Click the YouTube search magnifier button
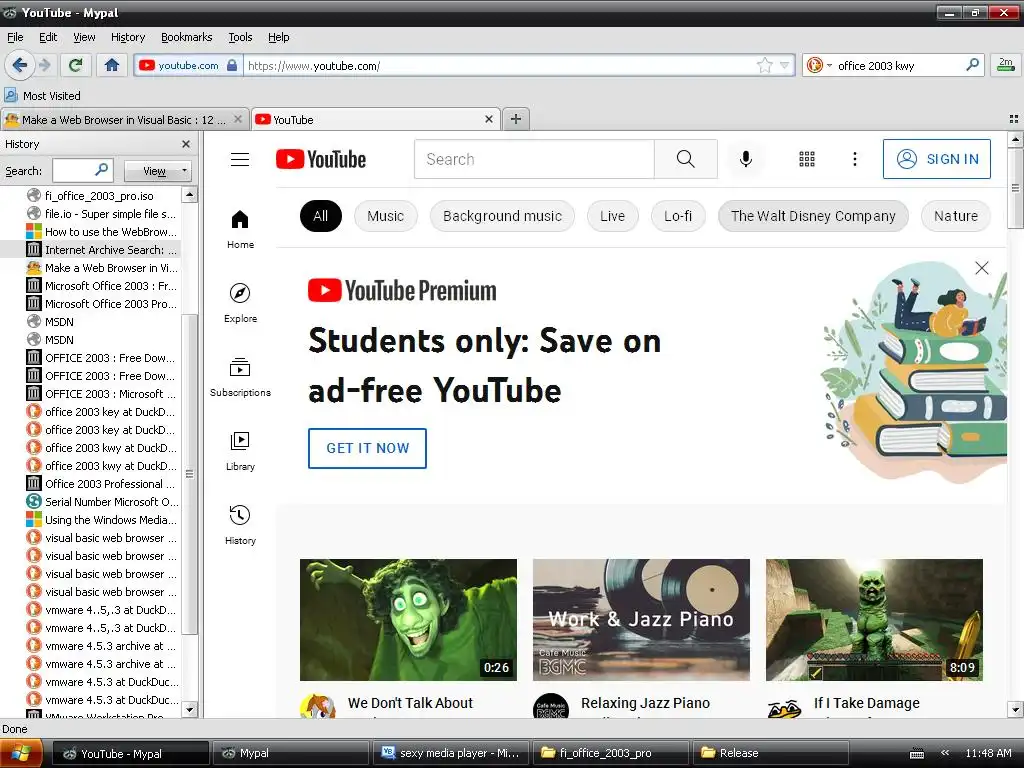This screenshot has height=768, width=1024. (686, 159)
